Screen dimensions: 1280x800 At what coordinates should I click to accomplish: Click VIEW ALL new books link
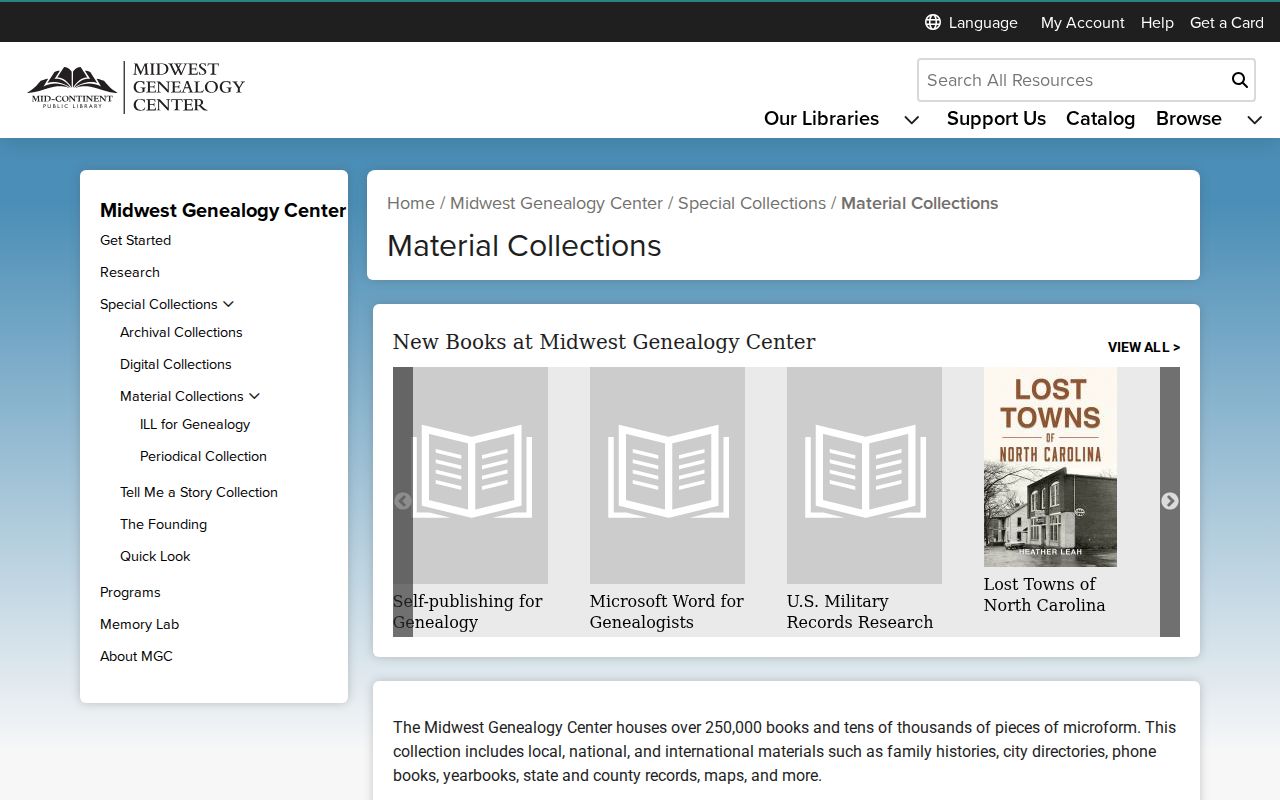coord(1144,347)
